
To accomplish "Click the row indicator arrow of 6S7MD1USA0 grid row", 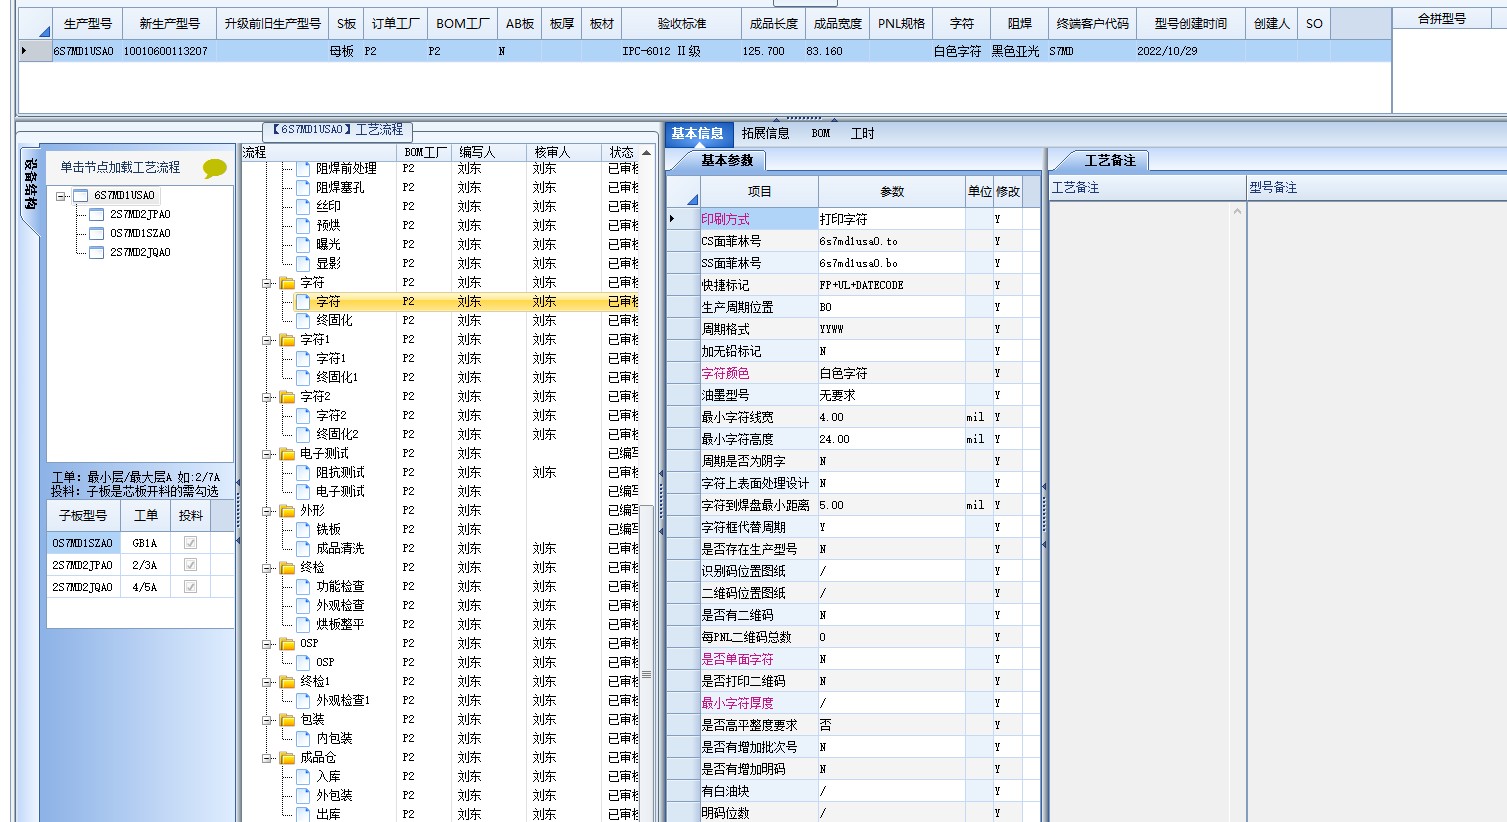I will click(24, 50).
